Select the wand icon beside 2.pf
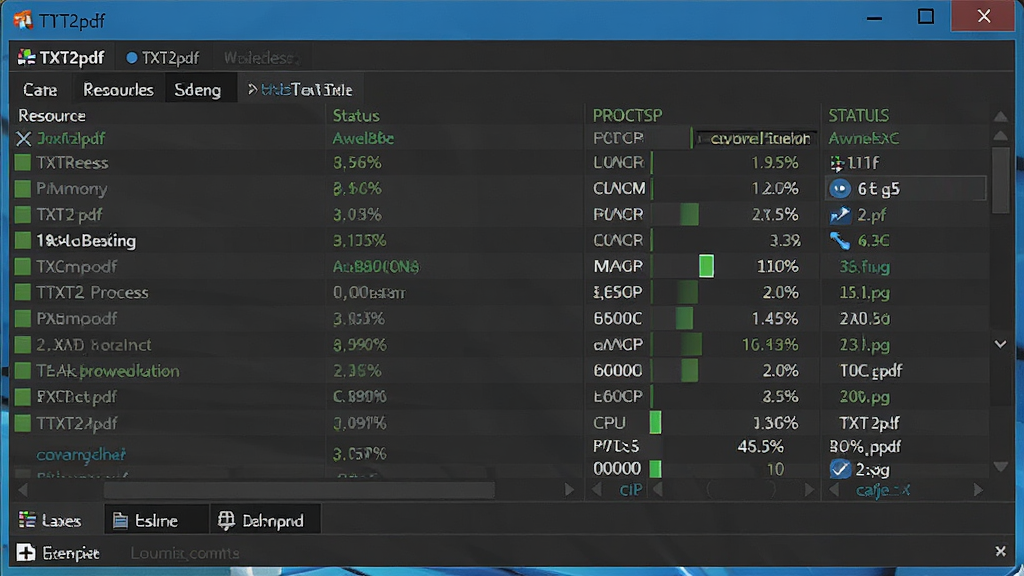This screenshot has width=1024, height=576. 840,214
